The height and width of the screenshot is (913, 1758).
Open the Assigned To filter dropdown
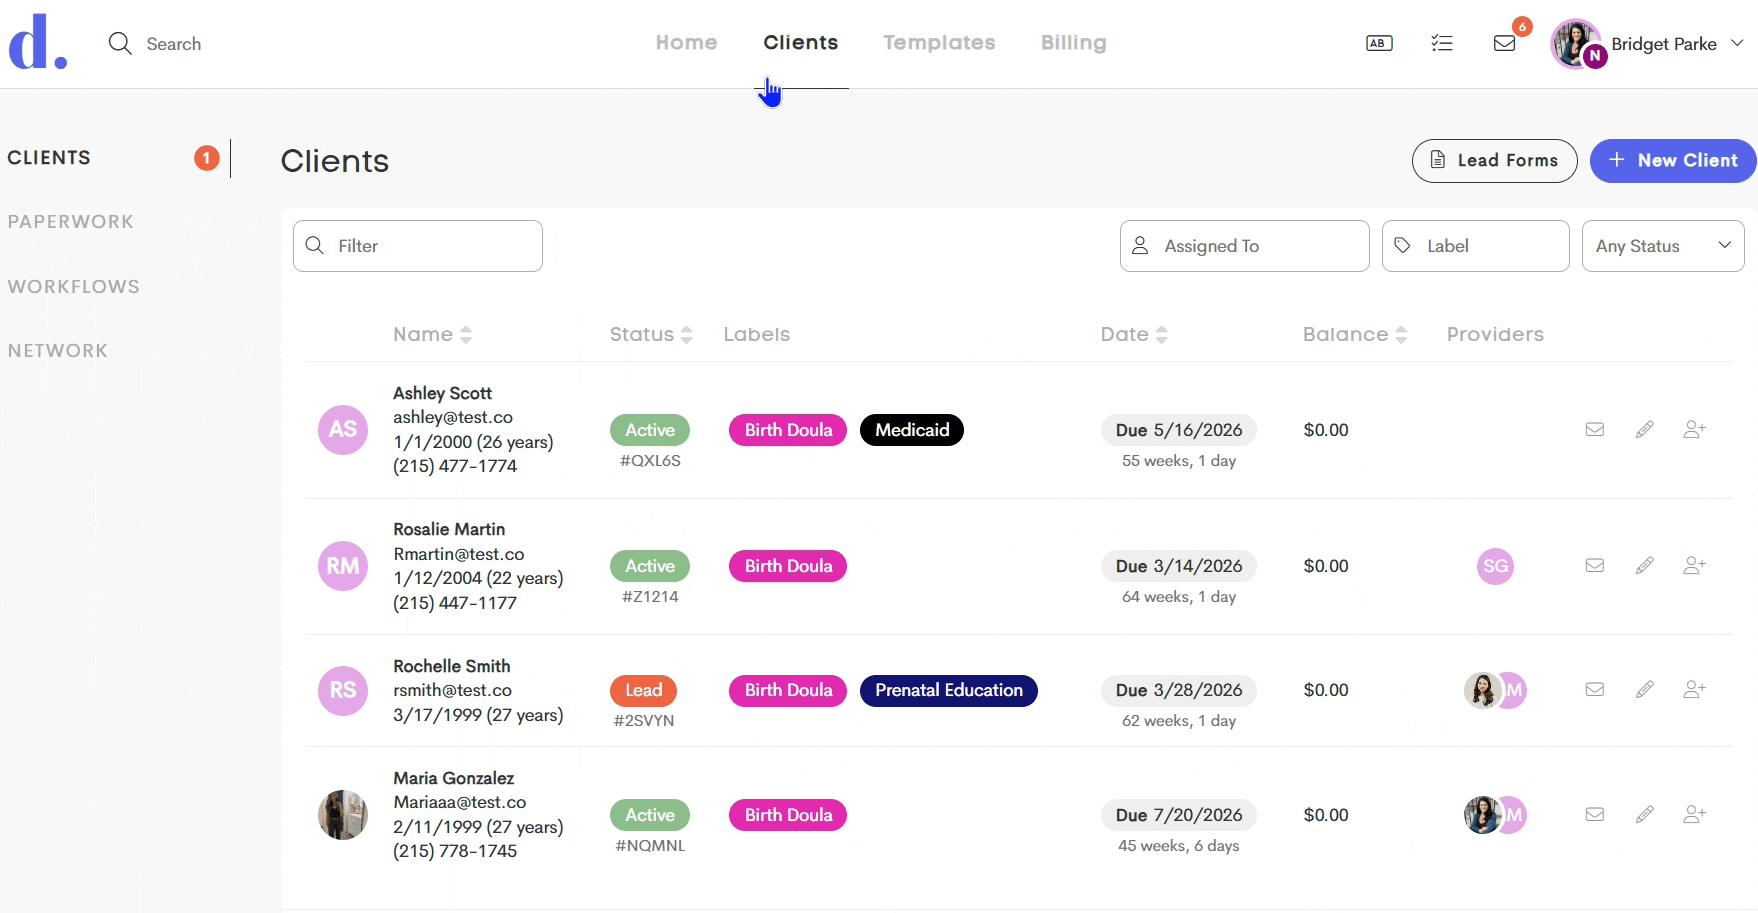click(x=1244, y=246)
